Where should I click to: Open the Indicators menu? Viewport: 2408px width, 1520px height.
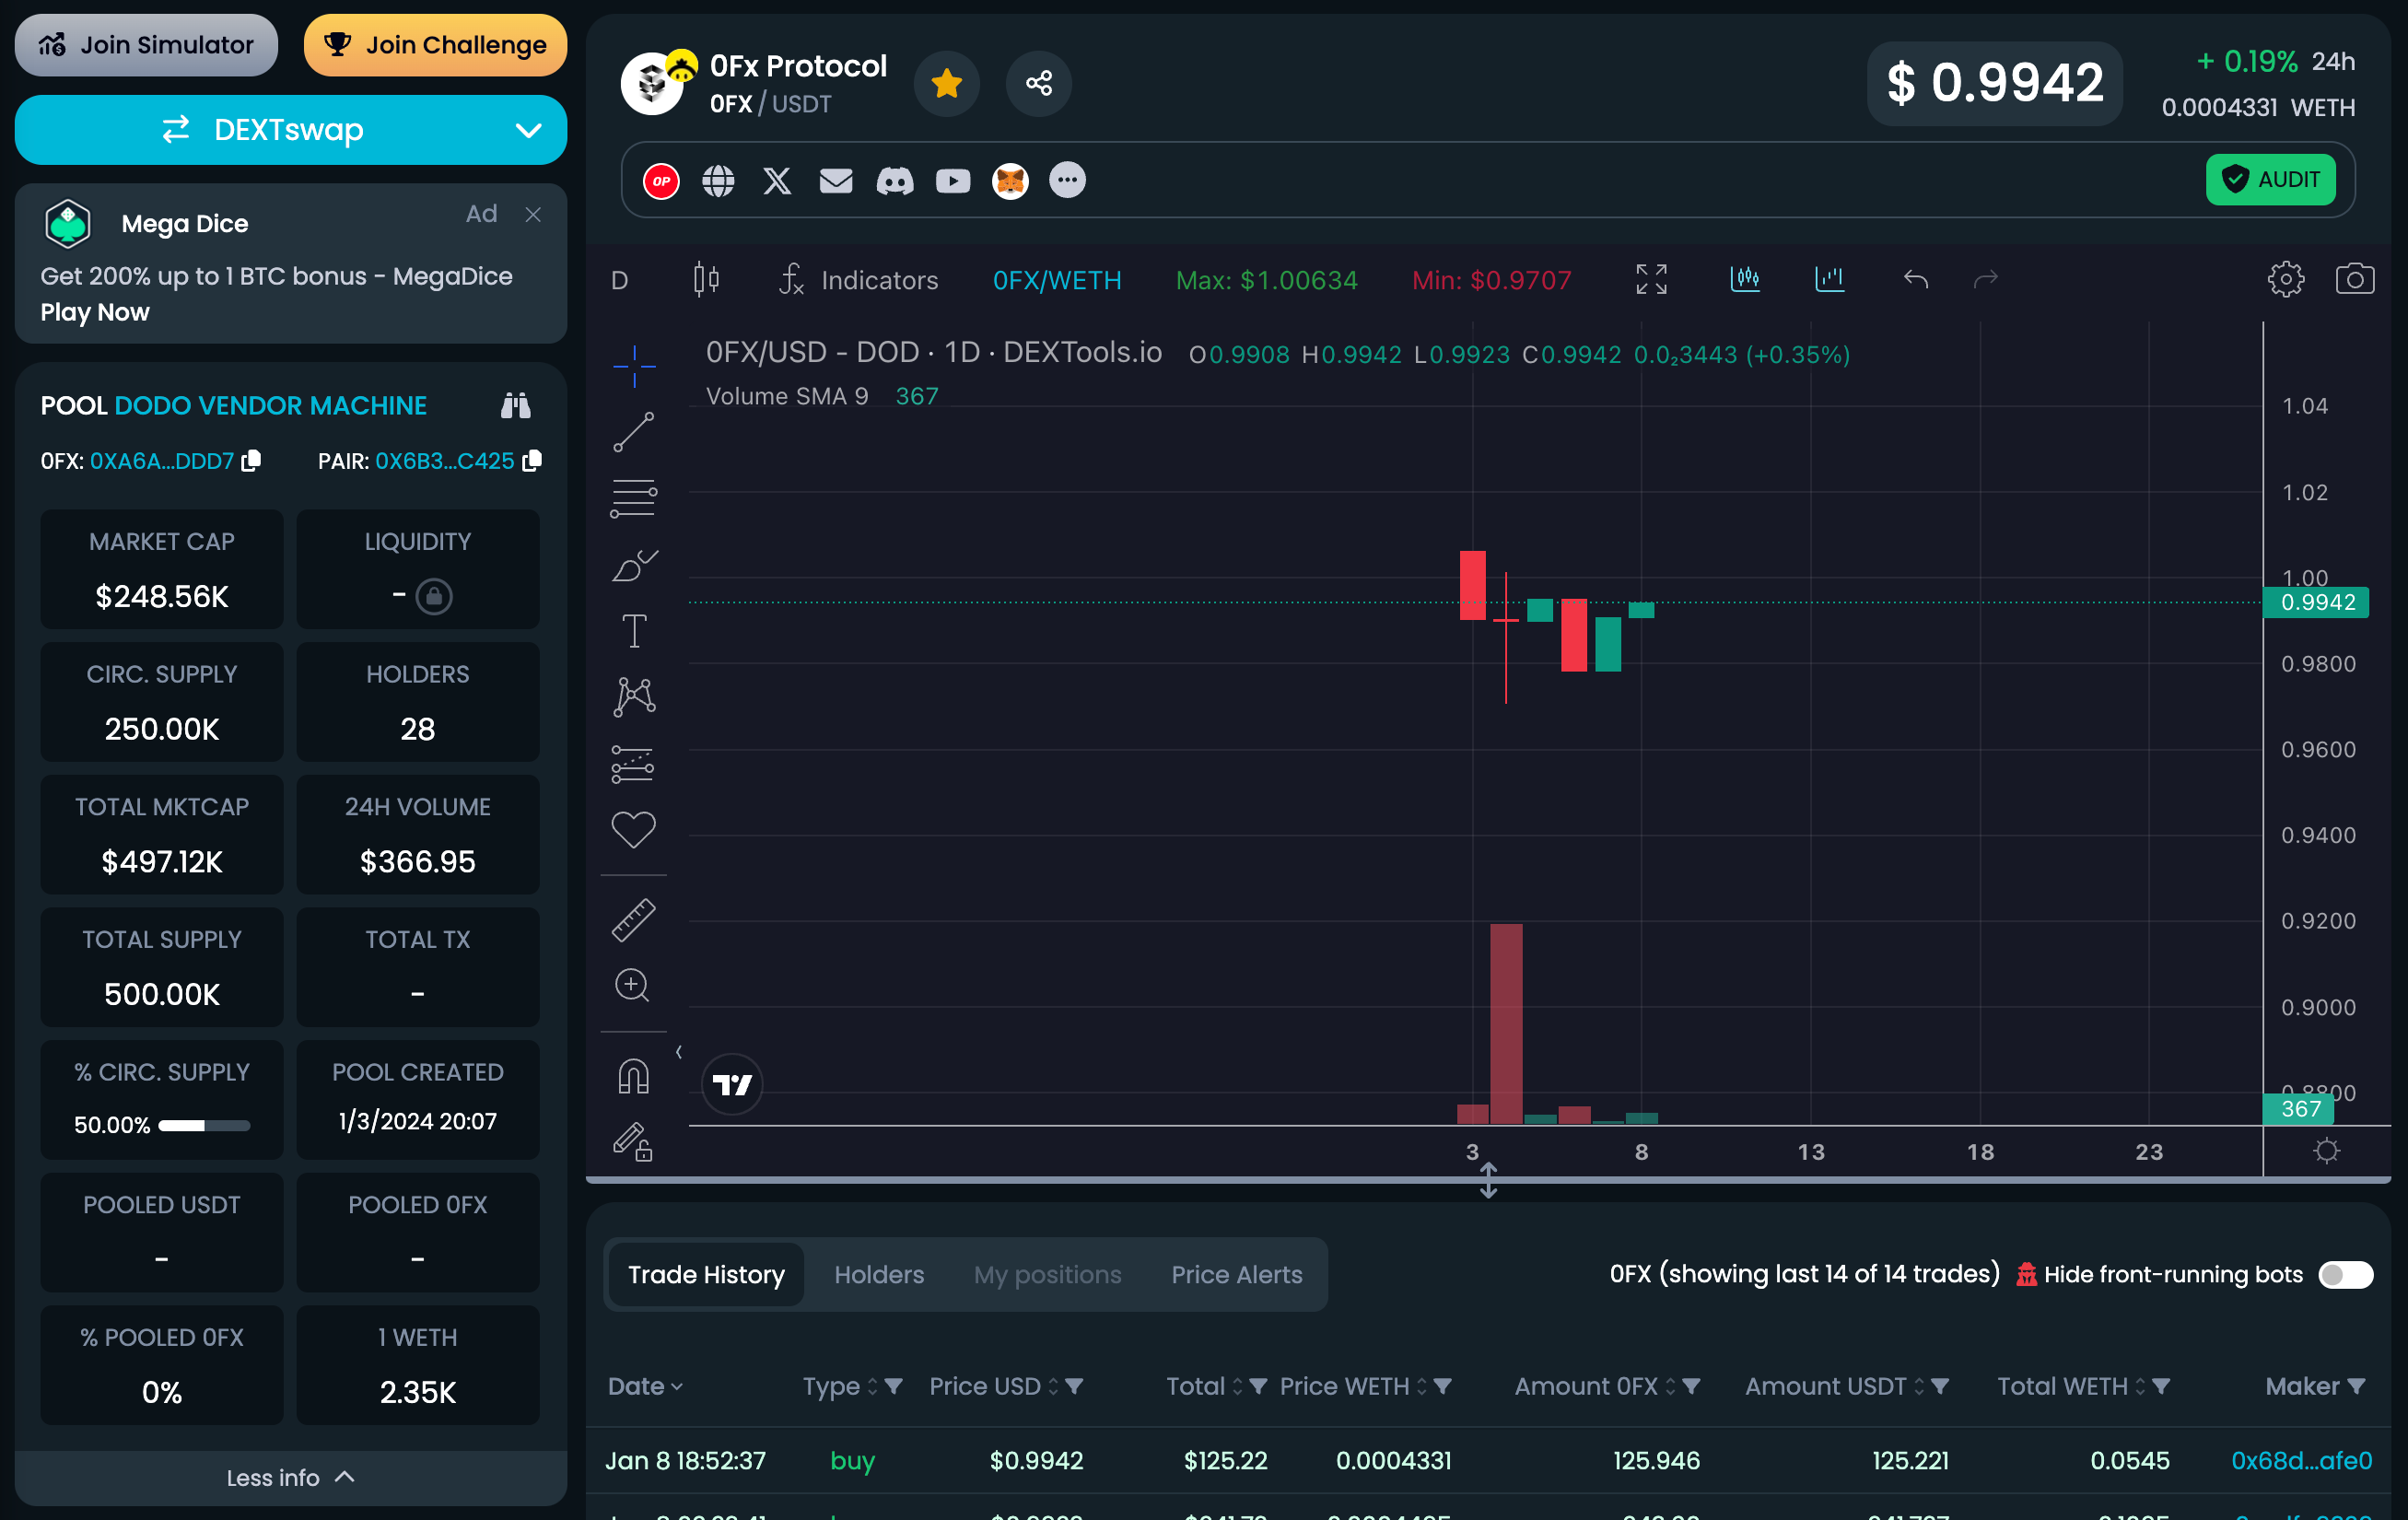point(859,280)
